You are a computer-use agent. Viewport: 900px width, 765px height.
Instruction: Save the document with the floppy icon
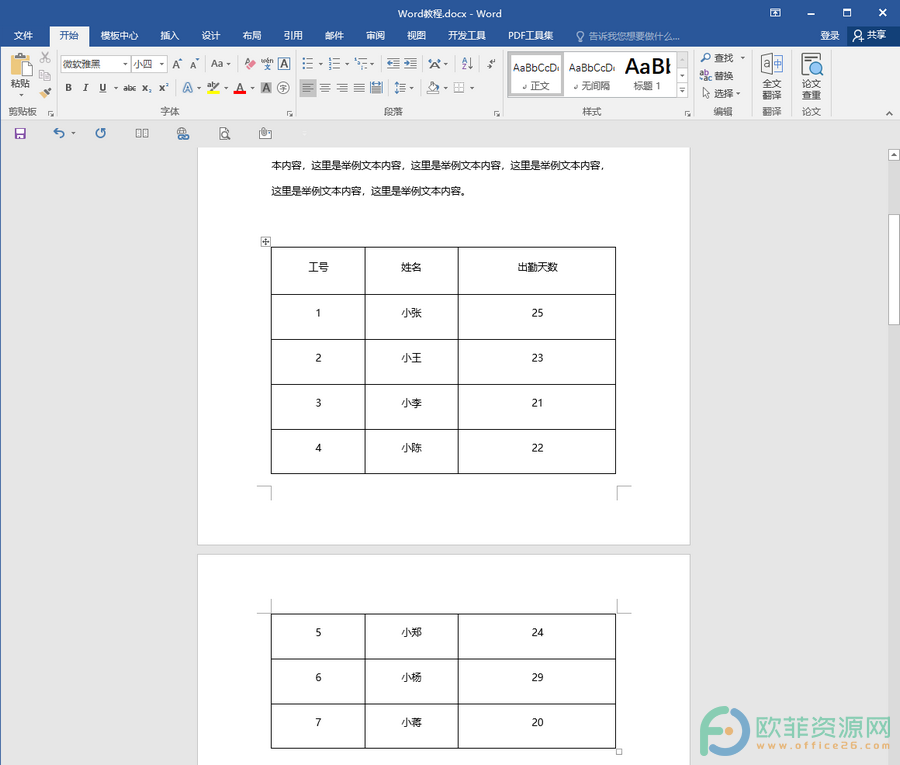(20, 134)
